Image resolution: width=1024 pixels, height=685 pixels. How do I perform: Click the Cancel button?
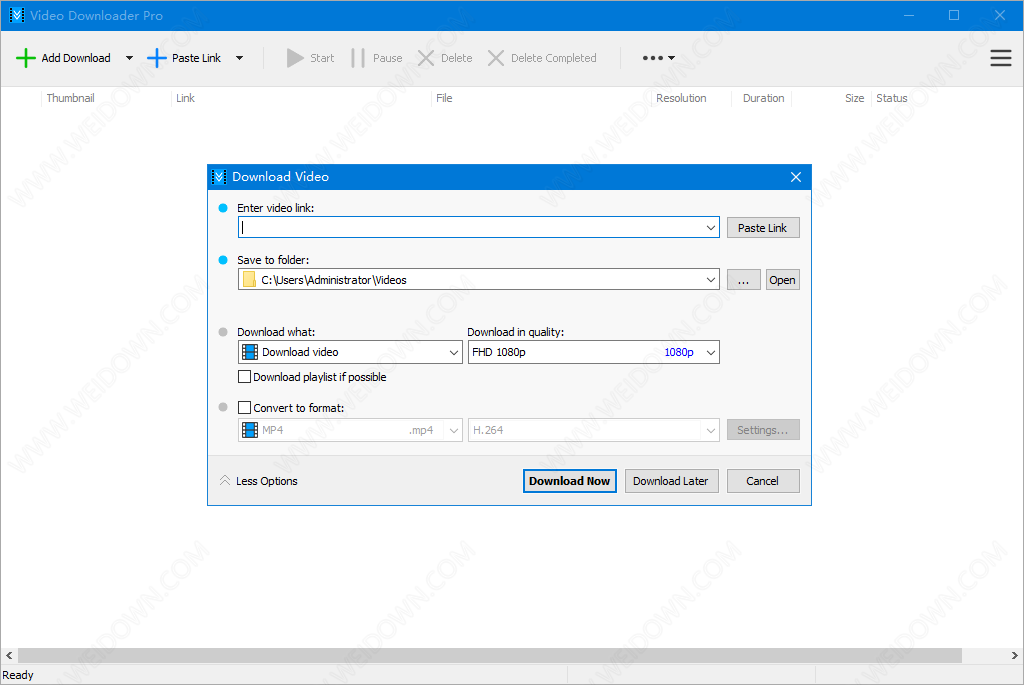tap(763, 481)
